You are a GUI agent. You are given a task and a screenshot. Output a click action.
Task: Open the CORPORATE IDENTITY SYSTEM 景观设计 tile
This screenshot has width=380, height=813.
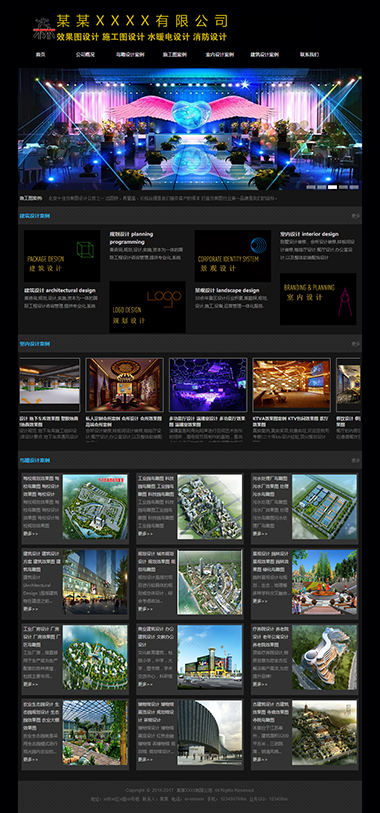[x=233, y=256]
